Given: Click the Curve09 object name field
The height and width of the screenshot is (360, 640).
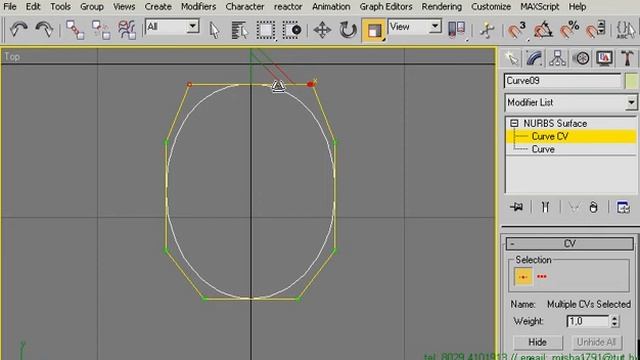Looking at the screenshot, I should click(x=562, y=81).
